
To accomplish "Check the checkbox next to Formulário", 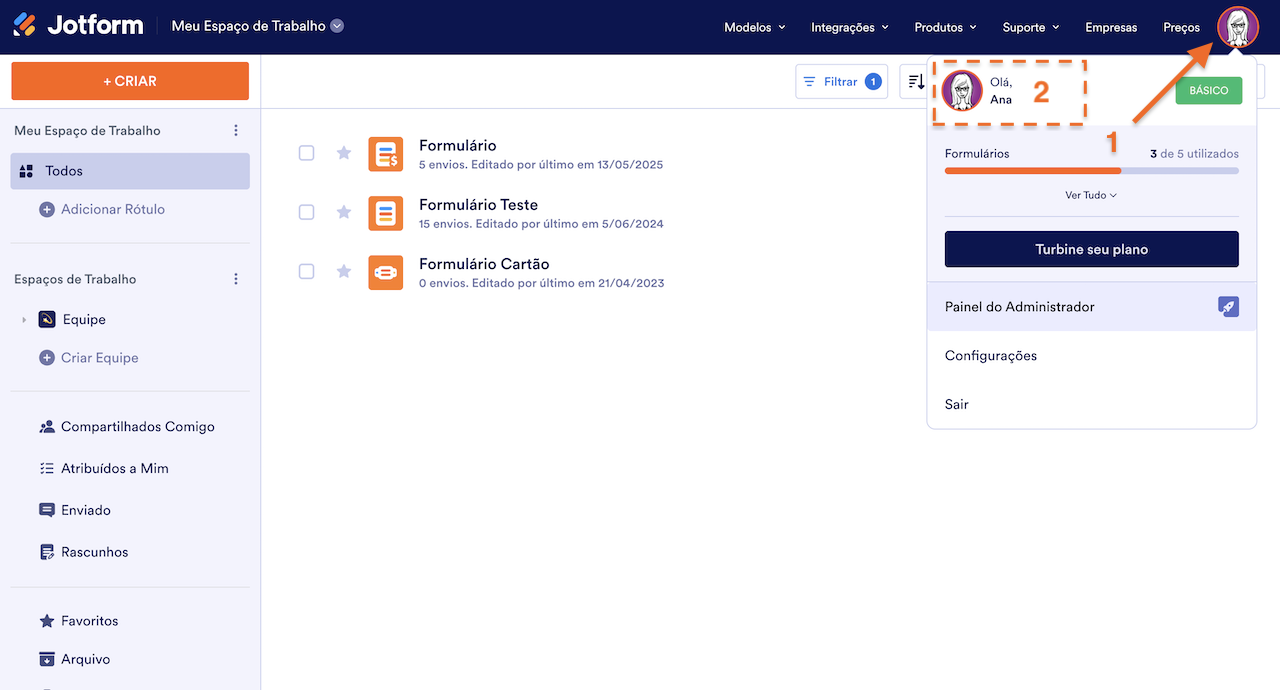I will [x=306, y=153].
